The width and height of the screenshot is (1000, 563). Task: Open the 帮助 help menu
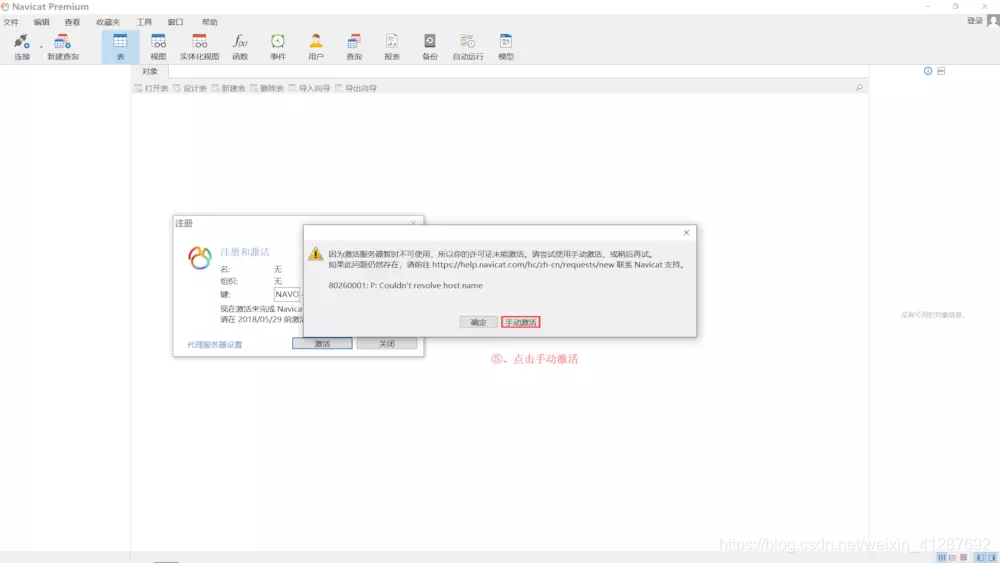pos(210,22)
